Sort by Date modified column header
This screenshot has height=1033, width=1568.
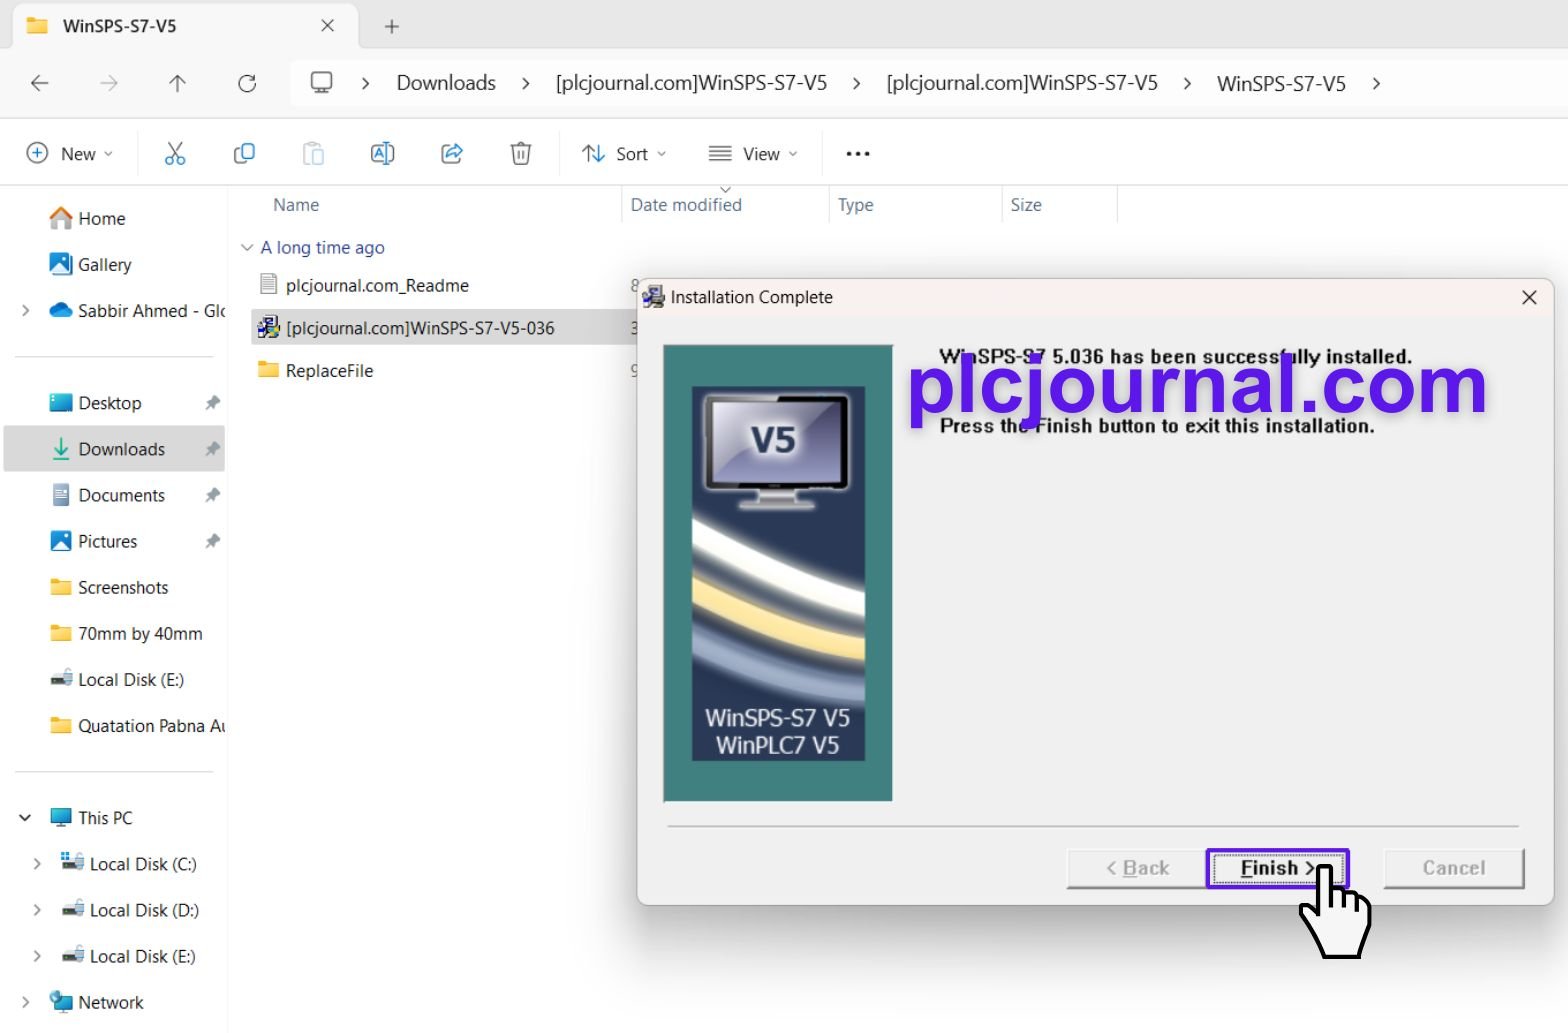coord(686,204)
